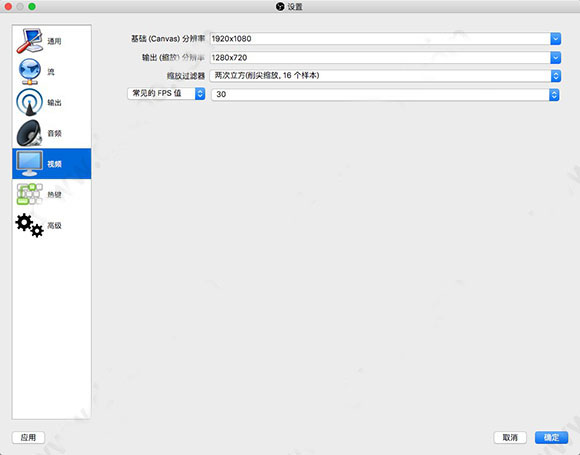Open the 输出 Output broadcast icon

tap(29, 102)
